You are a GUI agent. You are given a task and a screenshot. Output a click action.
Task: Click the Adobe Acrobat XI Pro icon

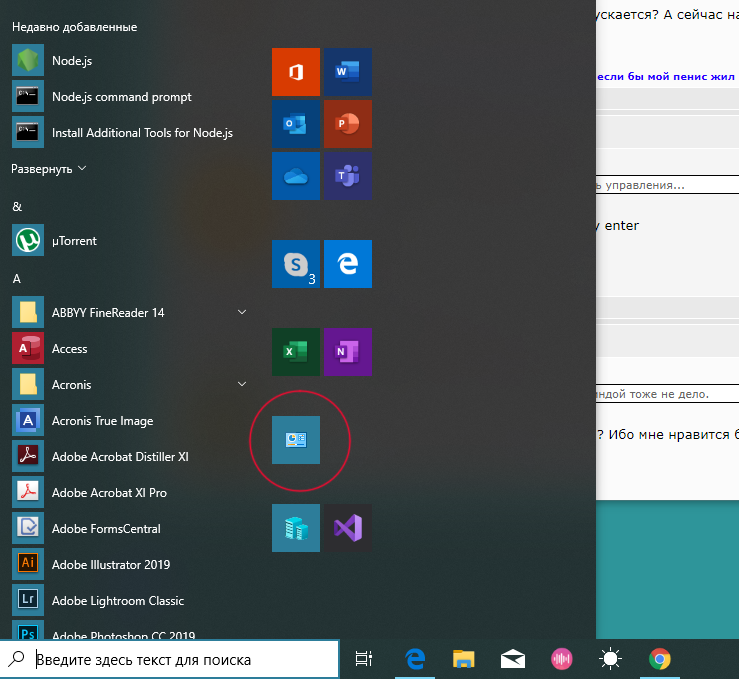click(x=28, y=492)
